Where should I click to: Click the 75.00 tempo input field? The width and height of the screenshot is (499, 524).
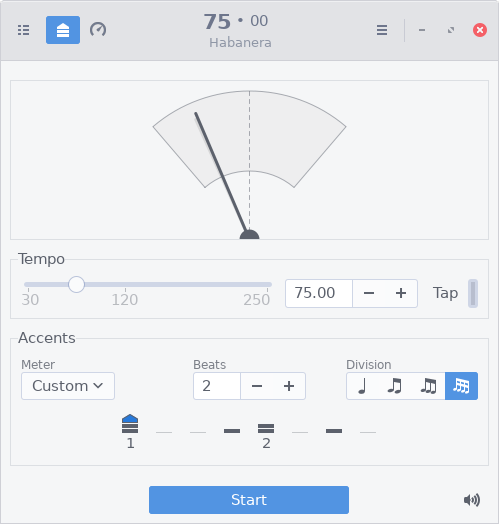pos(319,293)
